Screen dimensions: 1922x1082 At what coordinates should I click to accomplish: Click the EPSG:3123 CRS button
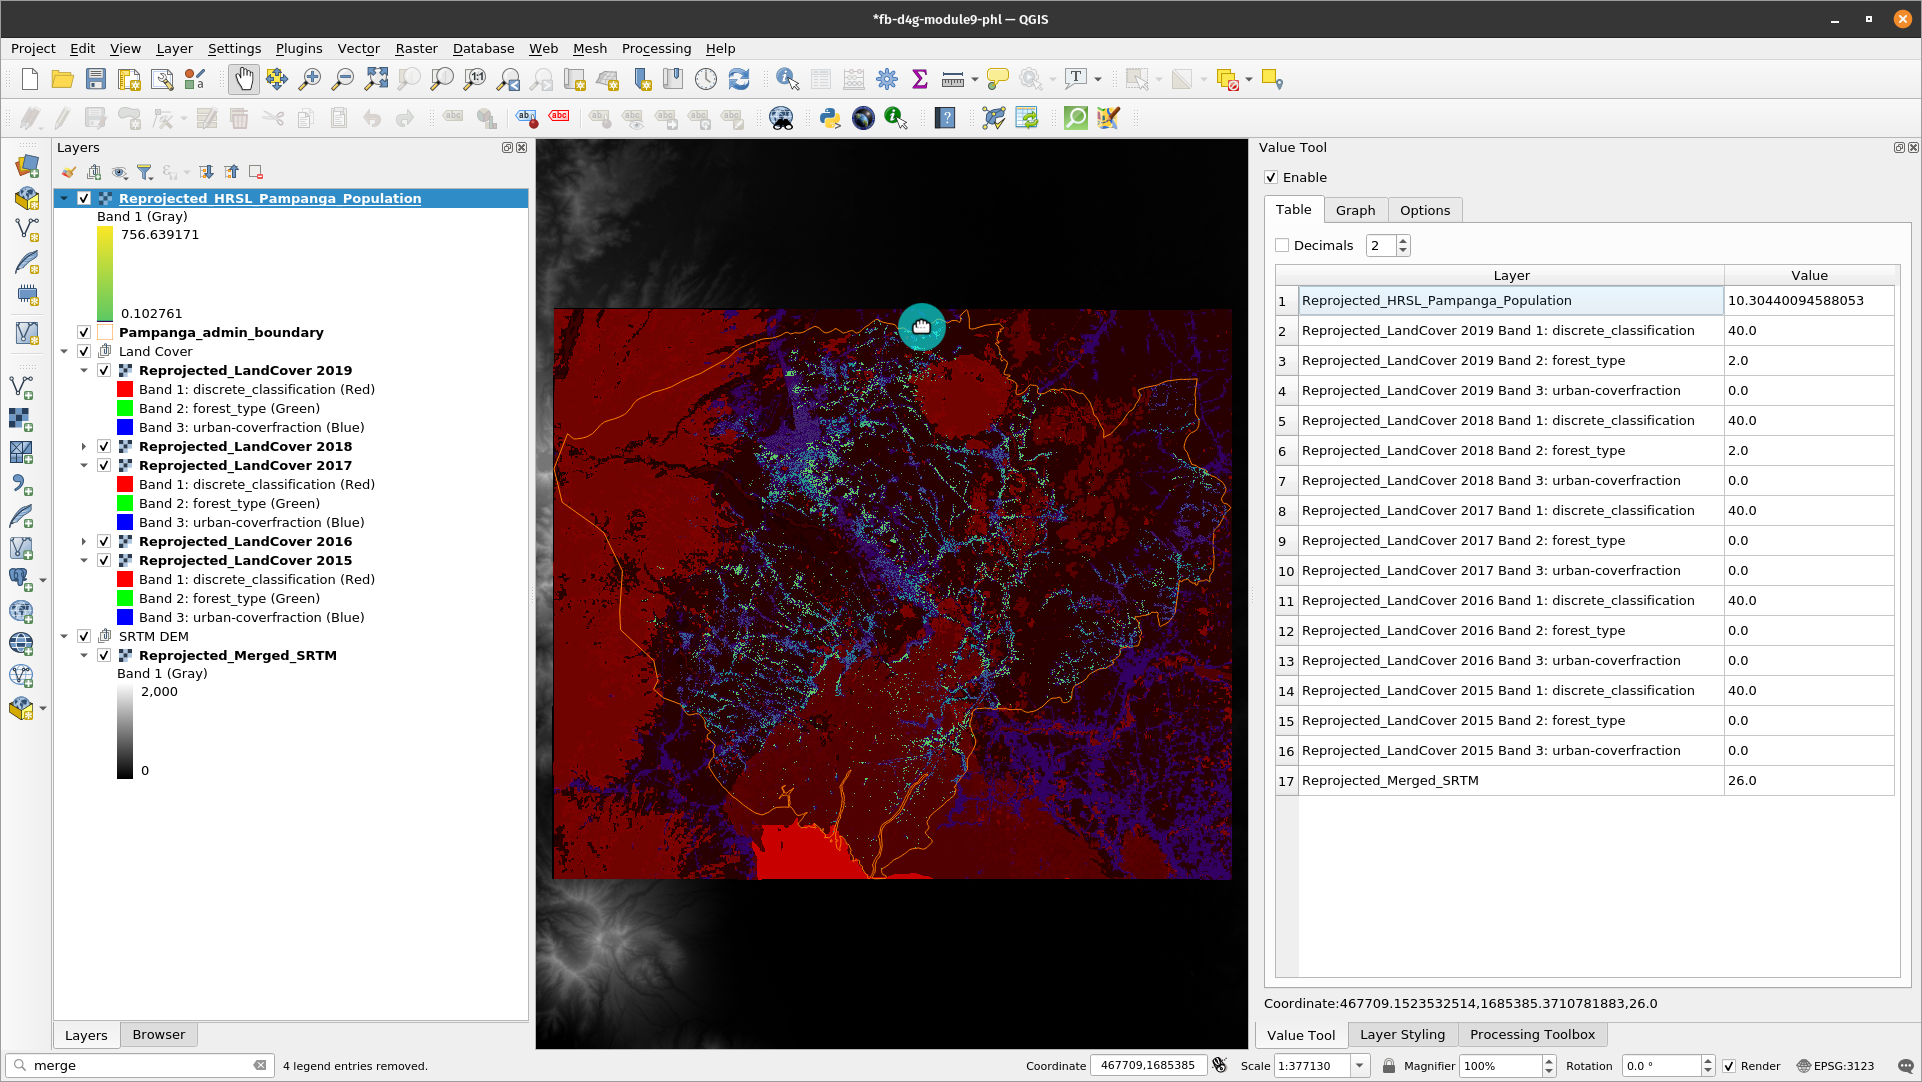coord(1835,1066)
